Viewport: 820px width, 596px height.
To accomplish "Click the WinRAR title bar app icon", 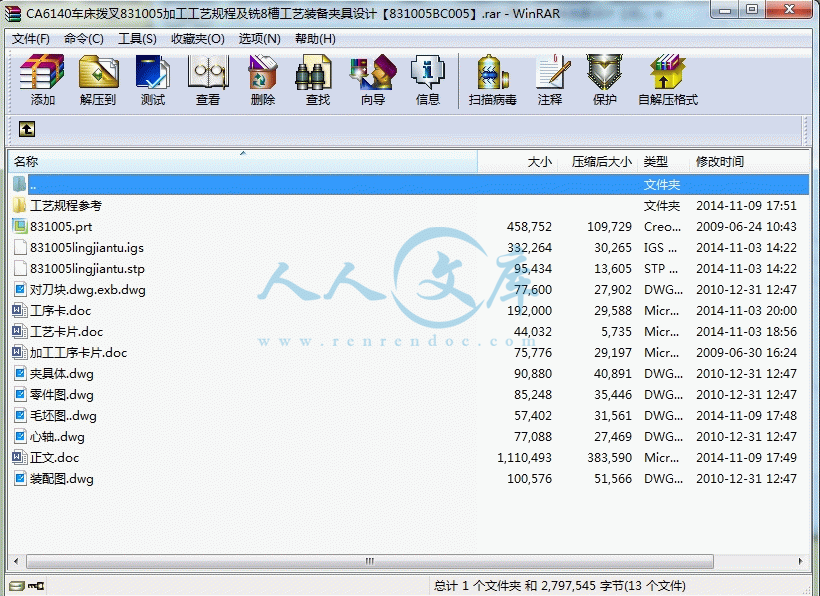I will (13, 13).
